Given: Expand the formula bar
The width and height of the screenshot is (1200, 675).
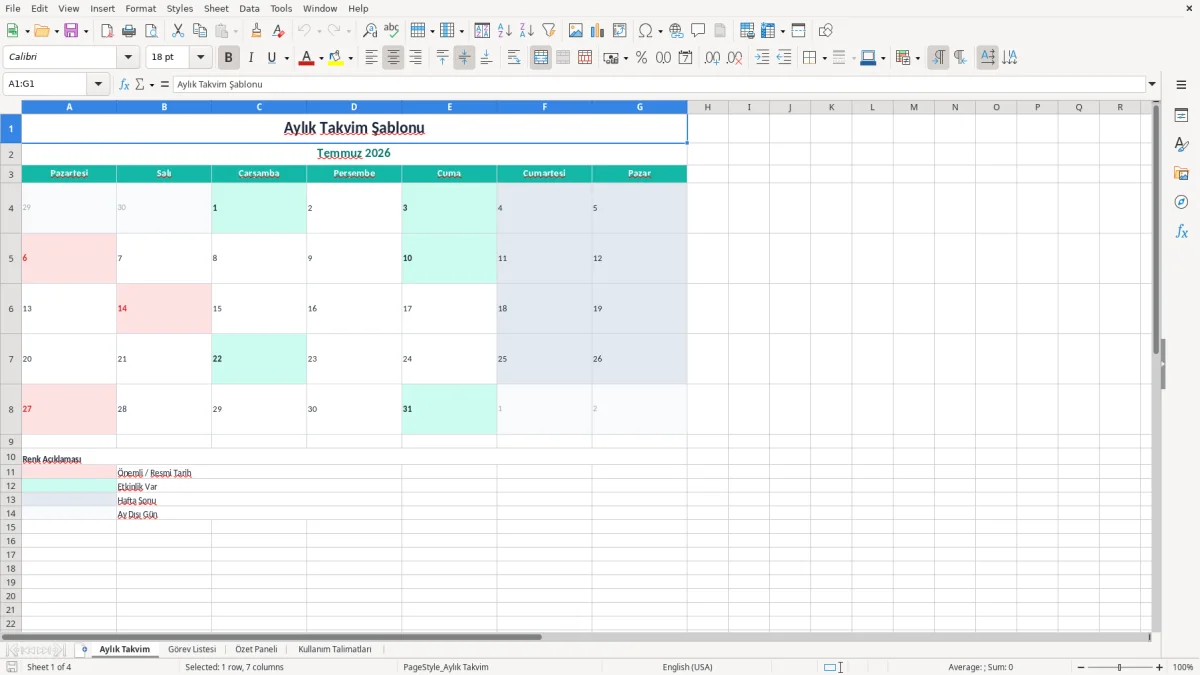Looking at the screenshot, I should click(x=1152, y=85).
